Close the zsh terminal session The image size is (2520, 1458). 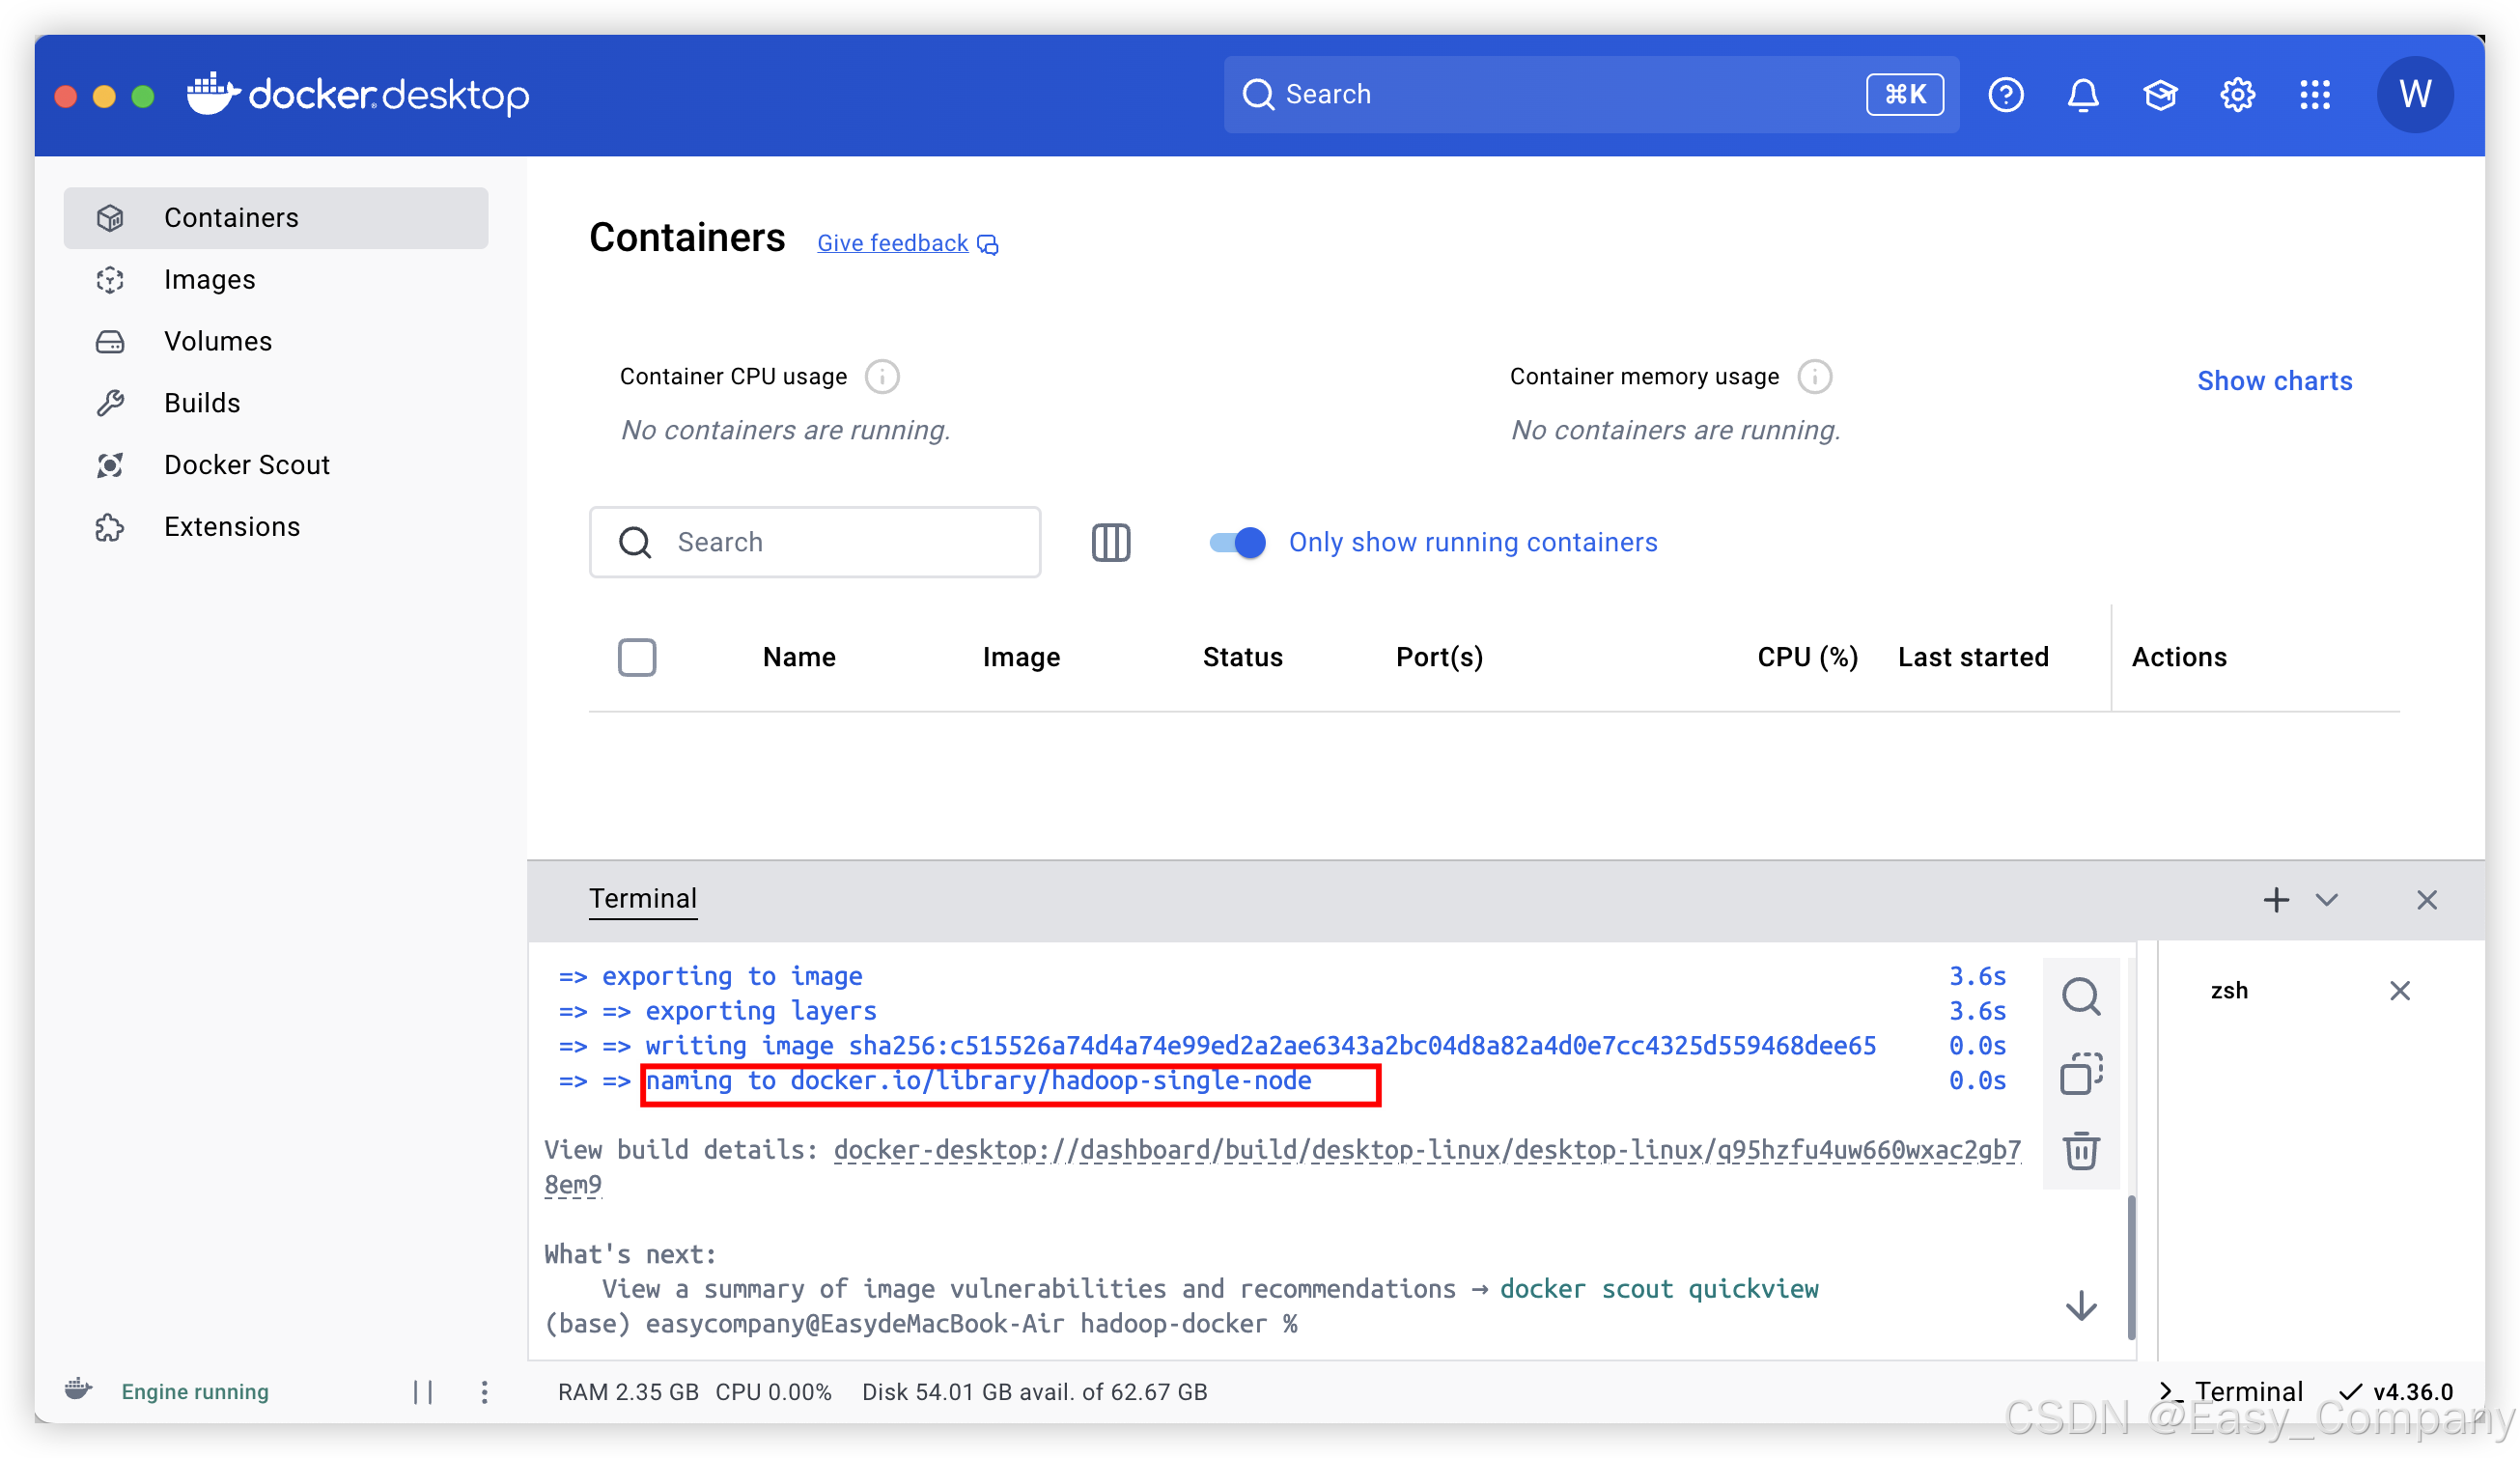pos(2399,991)
